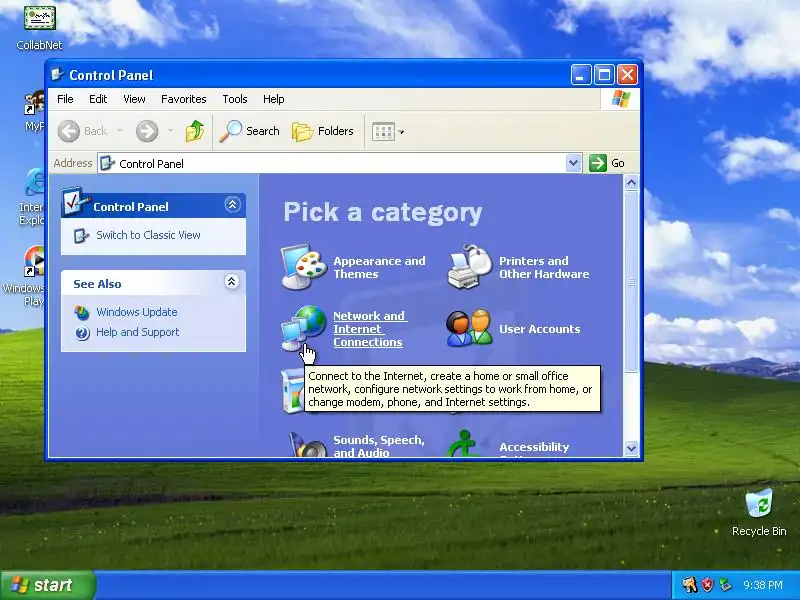Screen dimensions: 800x600
Task: Open the Forward button history dropdown
Action: (x=170, y=131)
